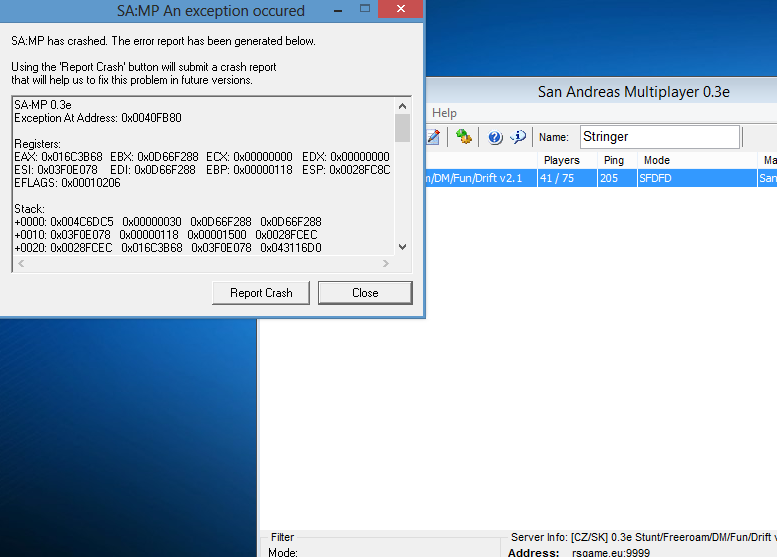Click the rsgame.eu:9999 server address text
This screenshot has height=557, width=777.
pyautogui.click(x=610, y=553)
